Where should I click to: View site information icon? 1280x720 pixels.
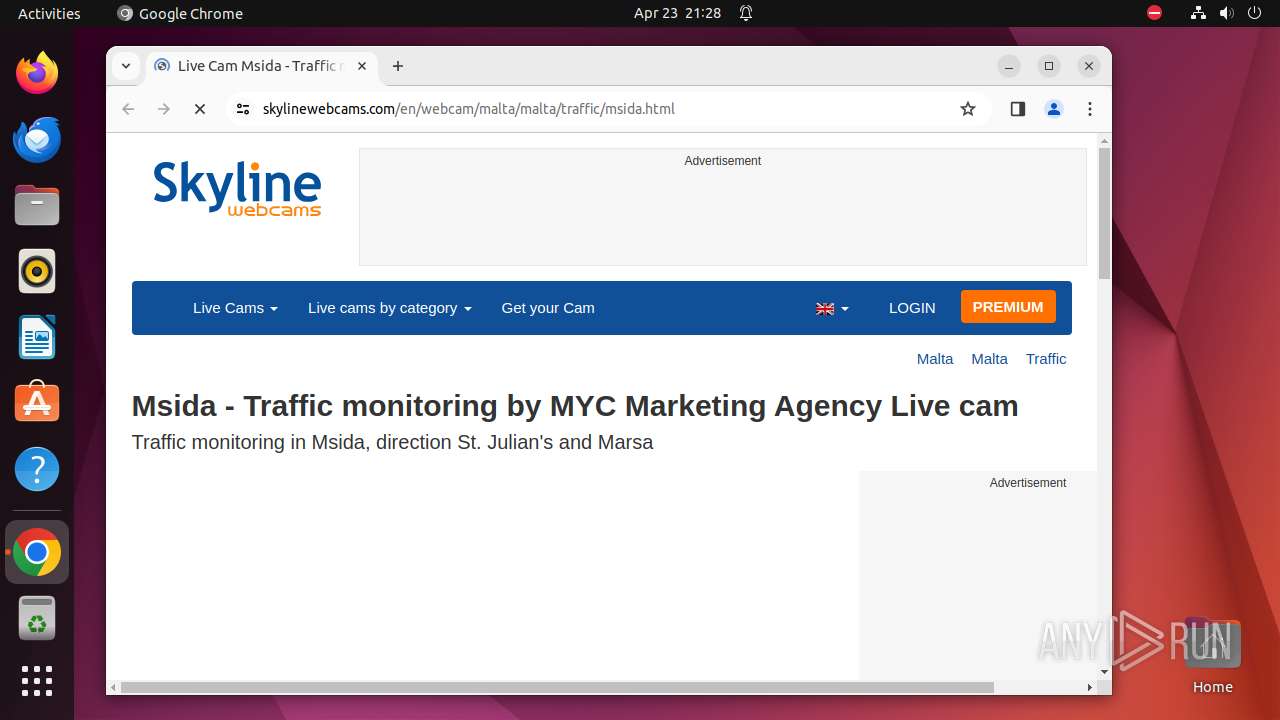point(242,109)
